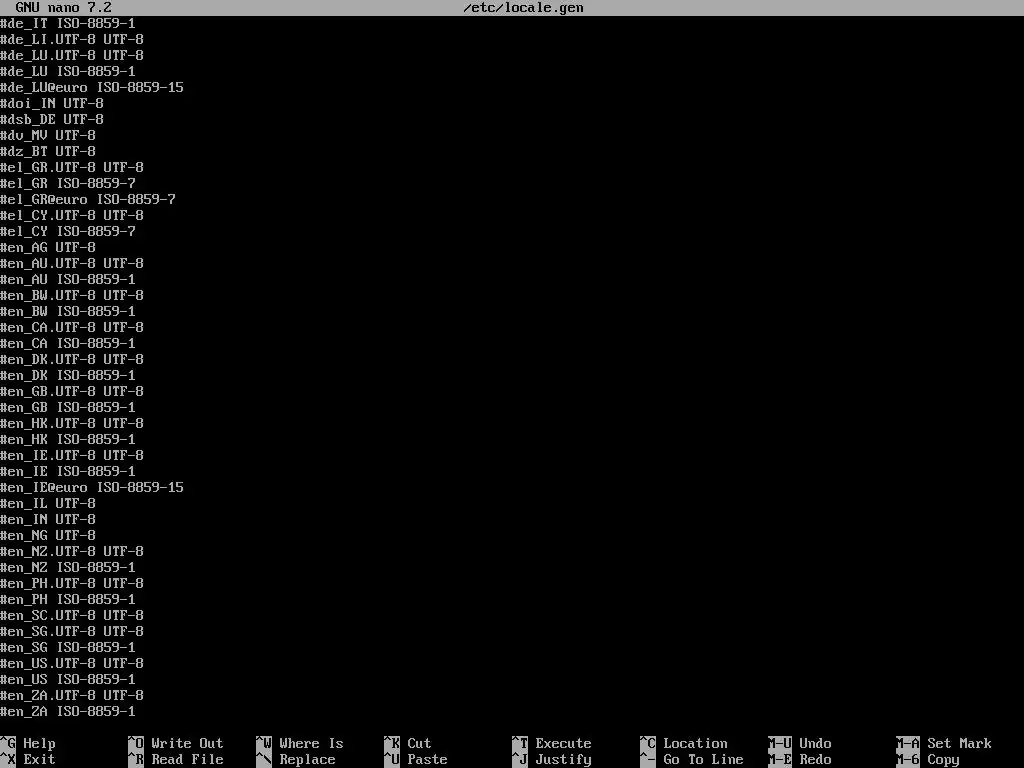Place cursor on #en_NG UTF-8 line
The width and height of the screenshot is (1024, 768).
click(48, 536)
